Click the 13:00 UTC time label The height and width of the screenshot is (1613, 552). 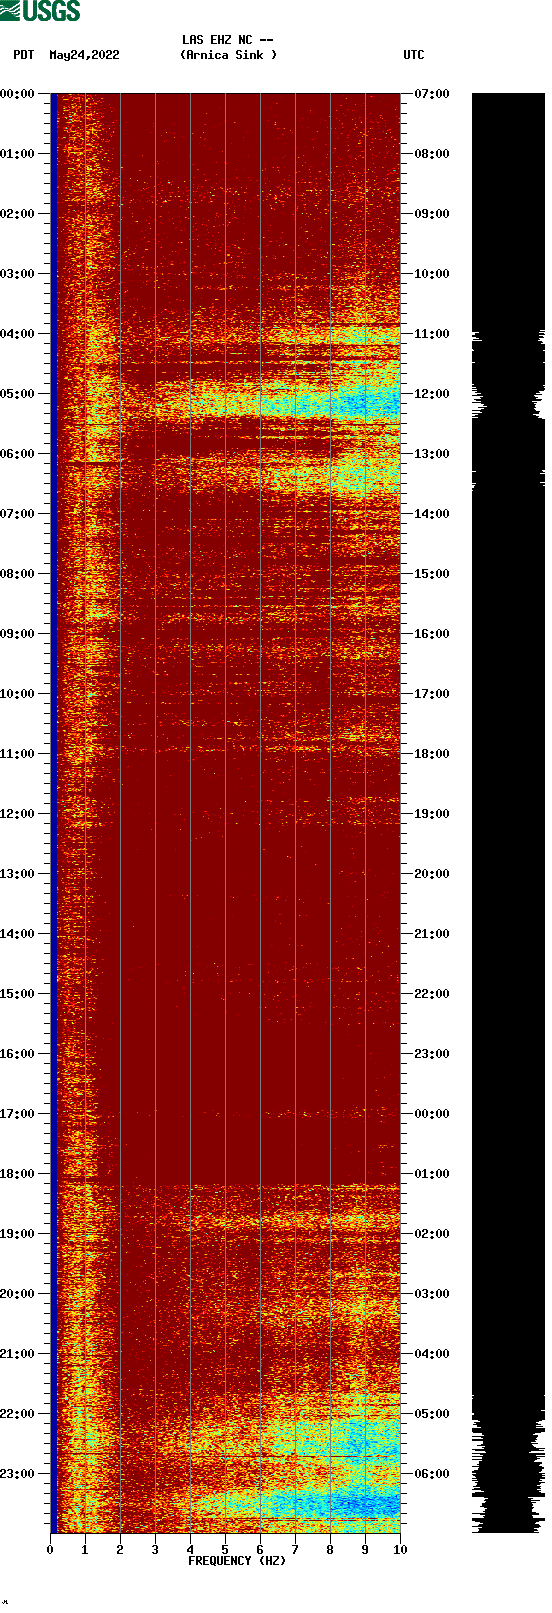coord(432,454)
